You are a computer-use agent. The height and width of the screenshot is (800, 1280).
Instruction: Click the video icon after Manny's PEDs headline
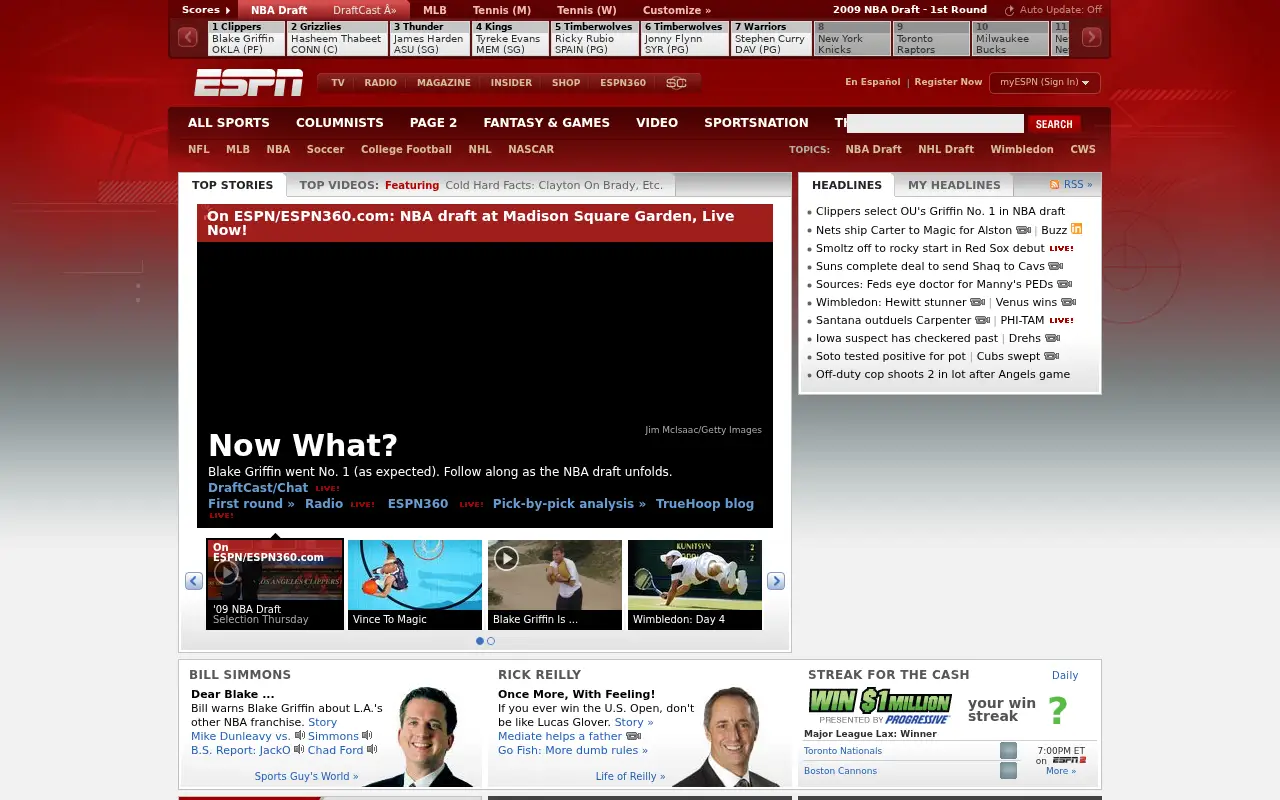pyautogui.click(x=1064, y=284)
